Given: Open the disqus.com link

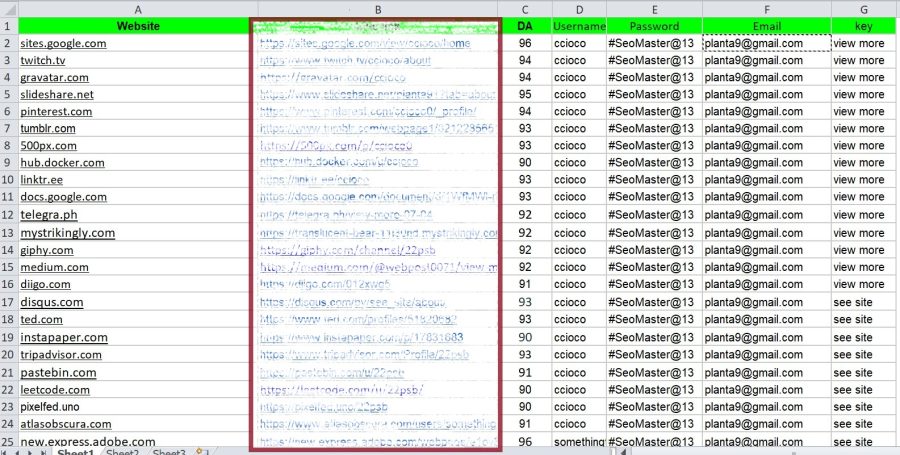Looking at the screenshot, I should 52,302.
